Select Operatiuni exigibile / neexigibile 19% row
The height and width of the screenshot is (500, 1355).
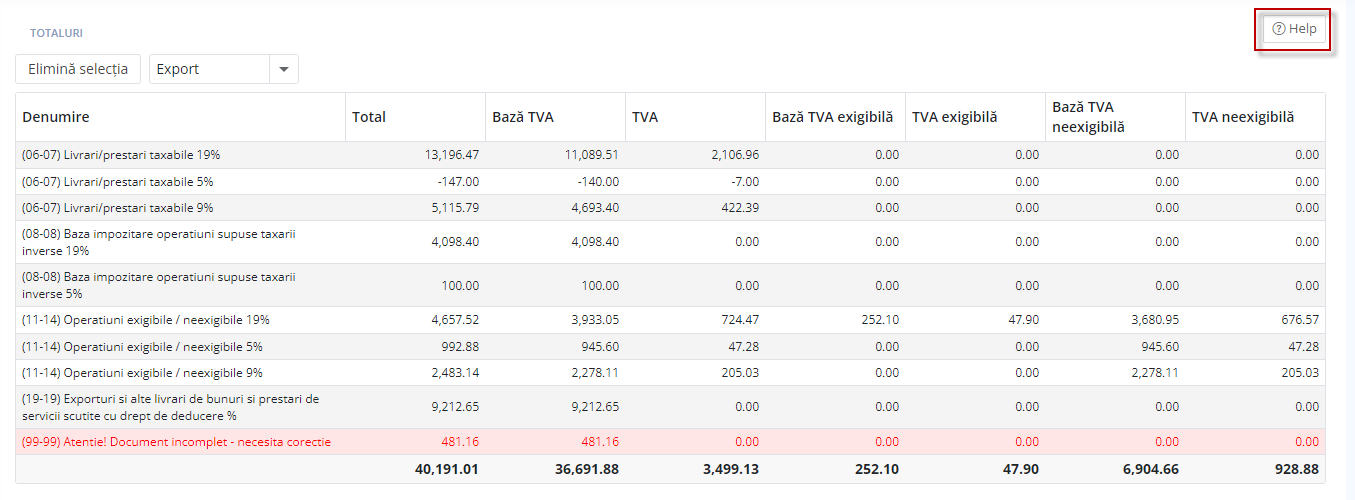tap(145, 320)
